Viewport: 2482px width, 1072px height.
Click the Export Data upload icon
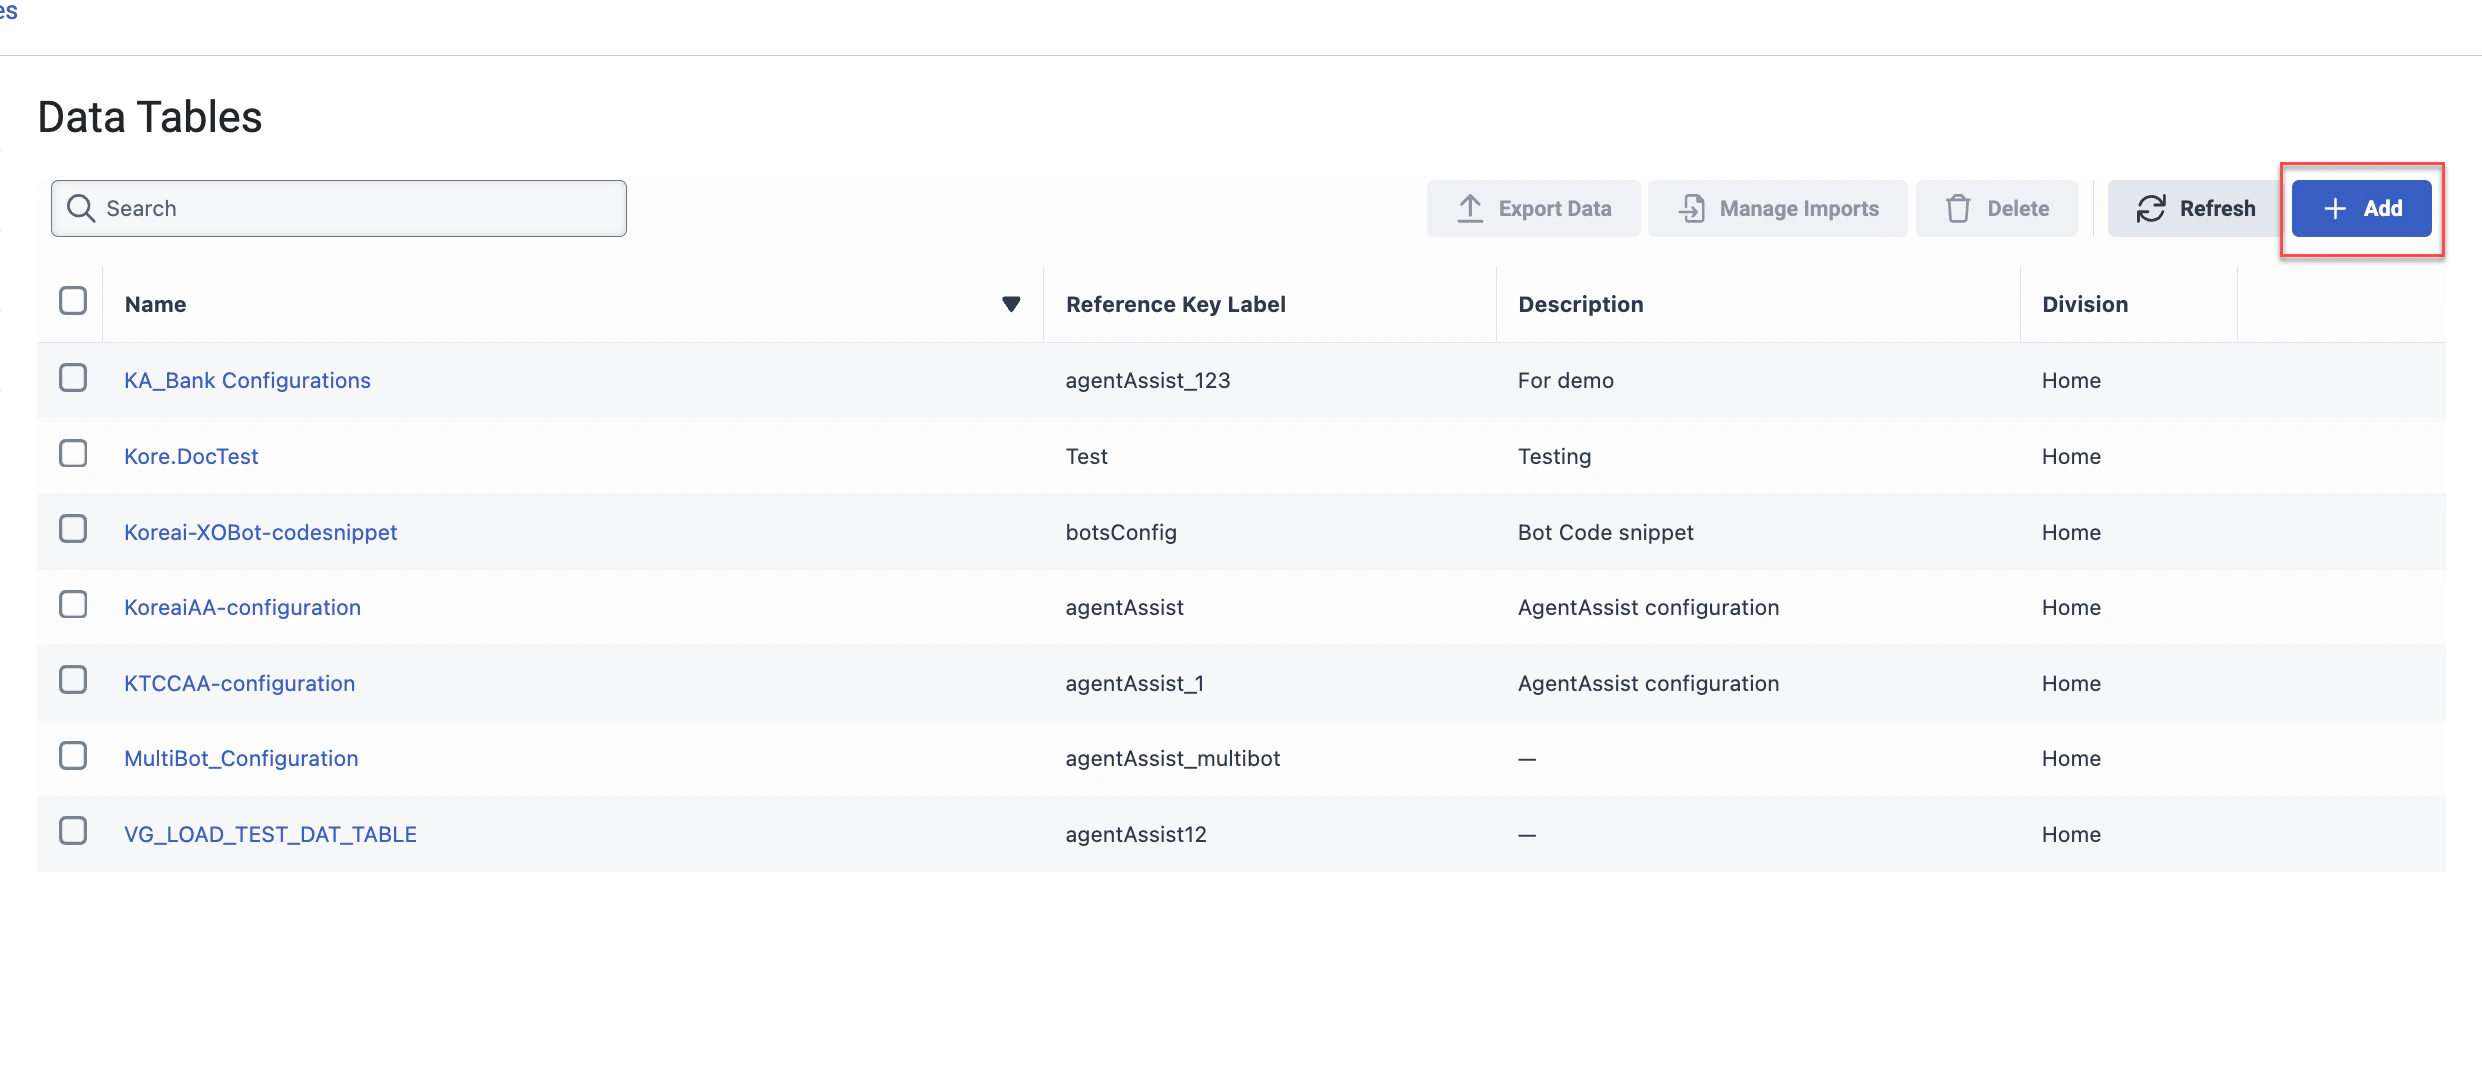[1468, 208]
